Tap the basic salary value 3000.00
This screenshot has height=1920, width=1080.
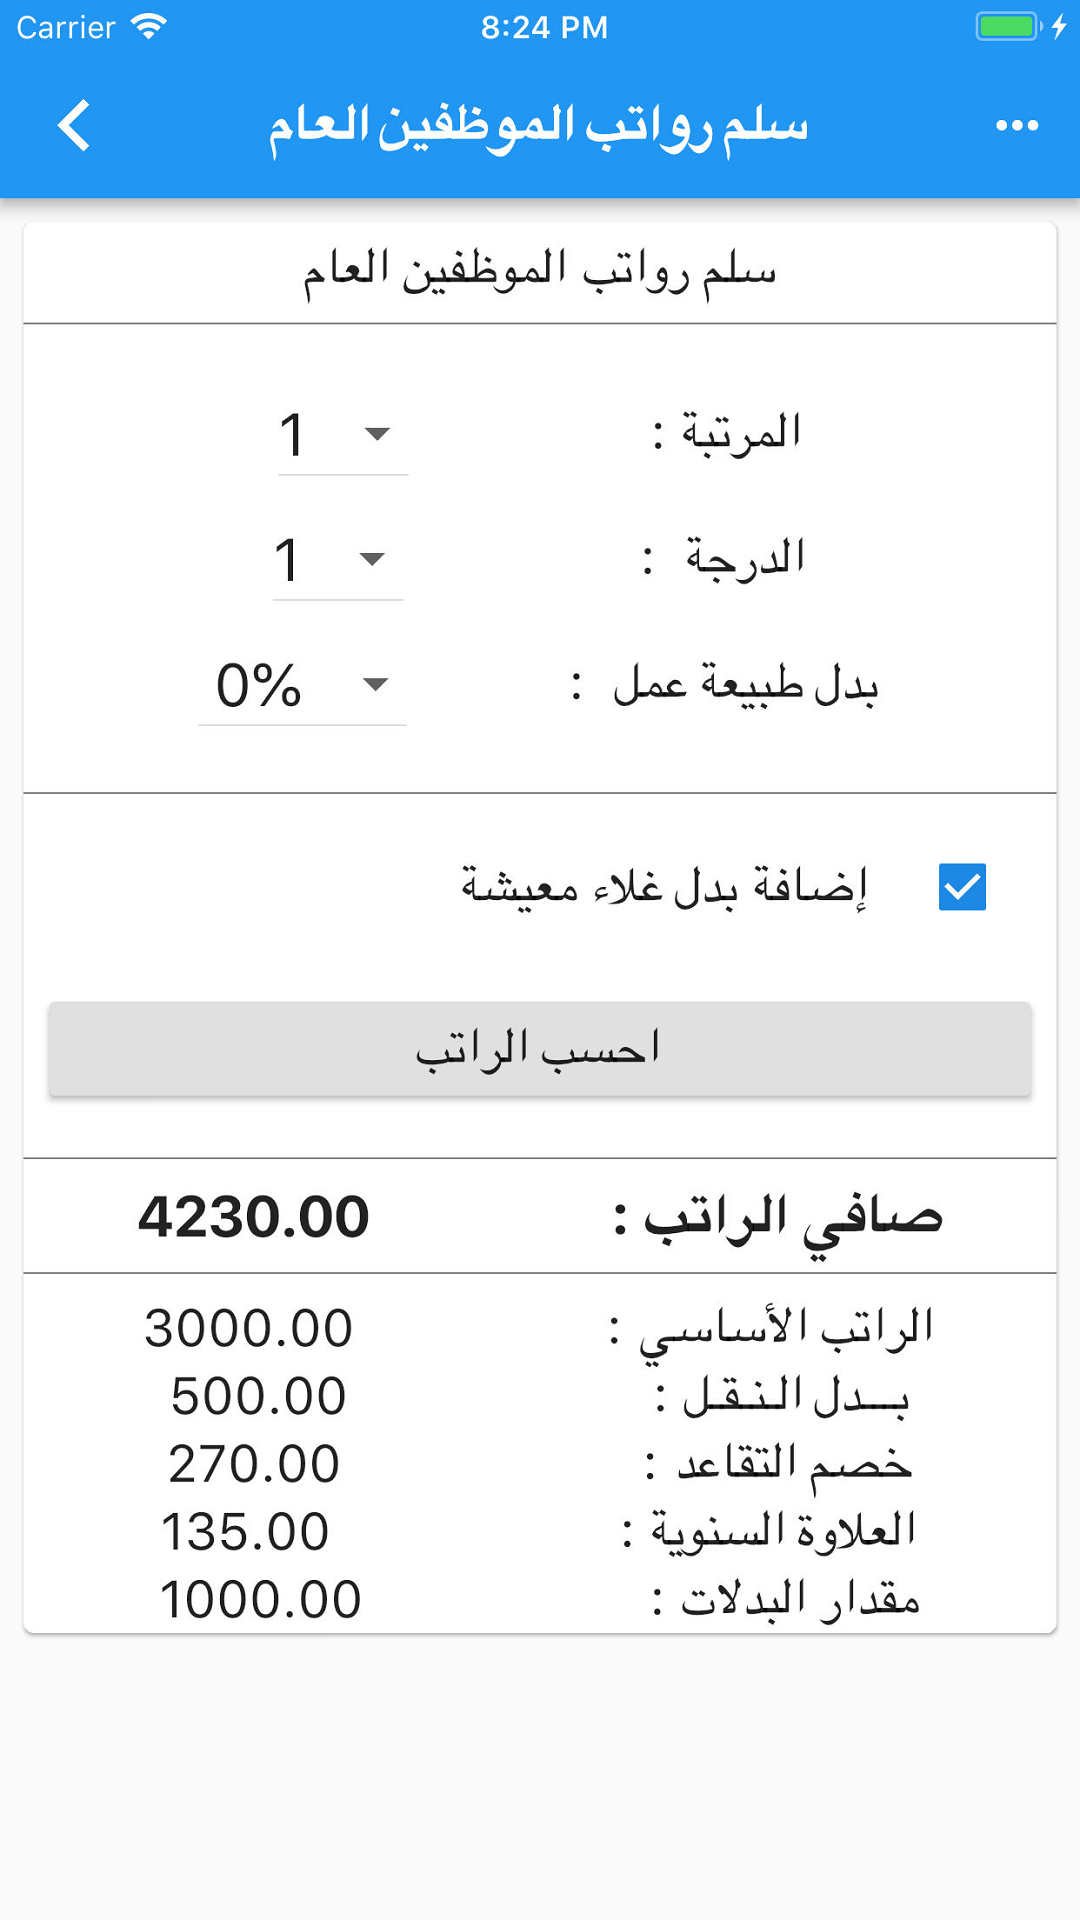coord(249,1329)
